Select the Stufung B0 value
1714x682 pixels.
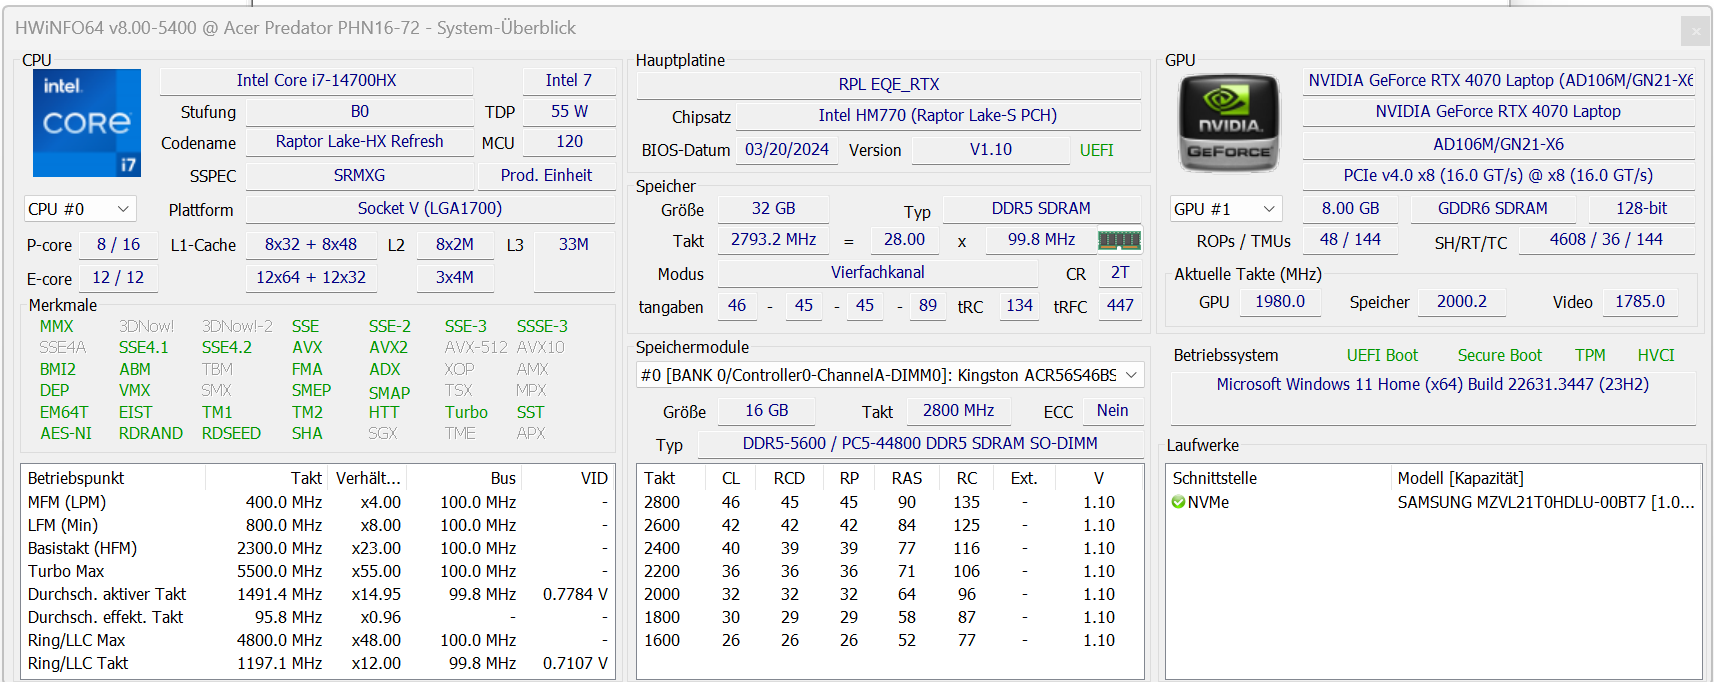pyautogui.click(x=359, y=111)
